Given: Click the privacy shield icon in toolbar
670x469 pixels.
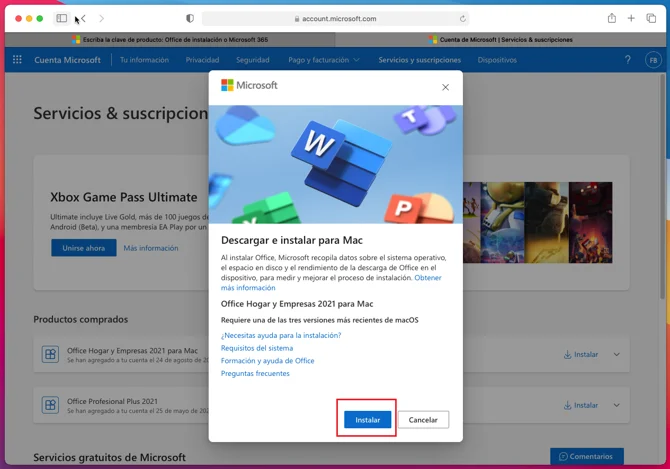Looking at the screenshot, I should [x=190, y=18].
